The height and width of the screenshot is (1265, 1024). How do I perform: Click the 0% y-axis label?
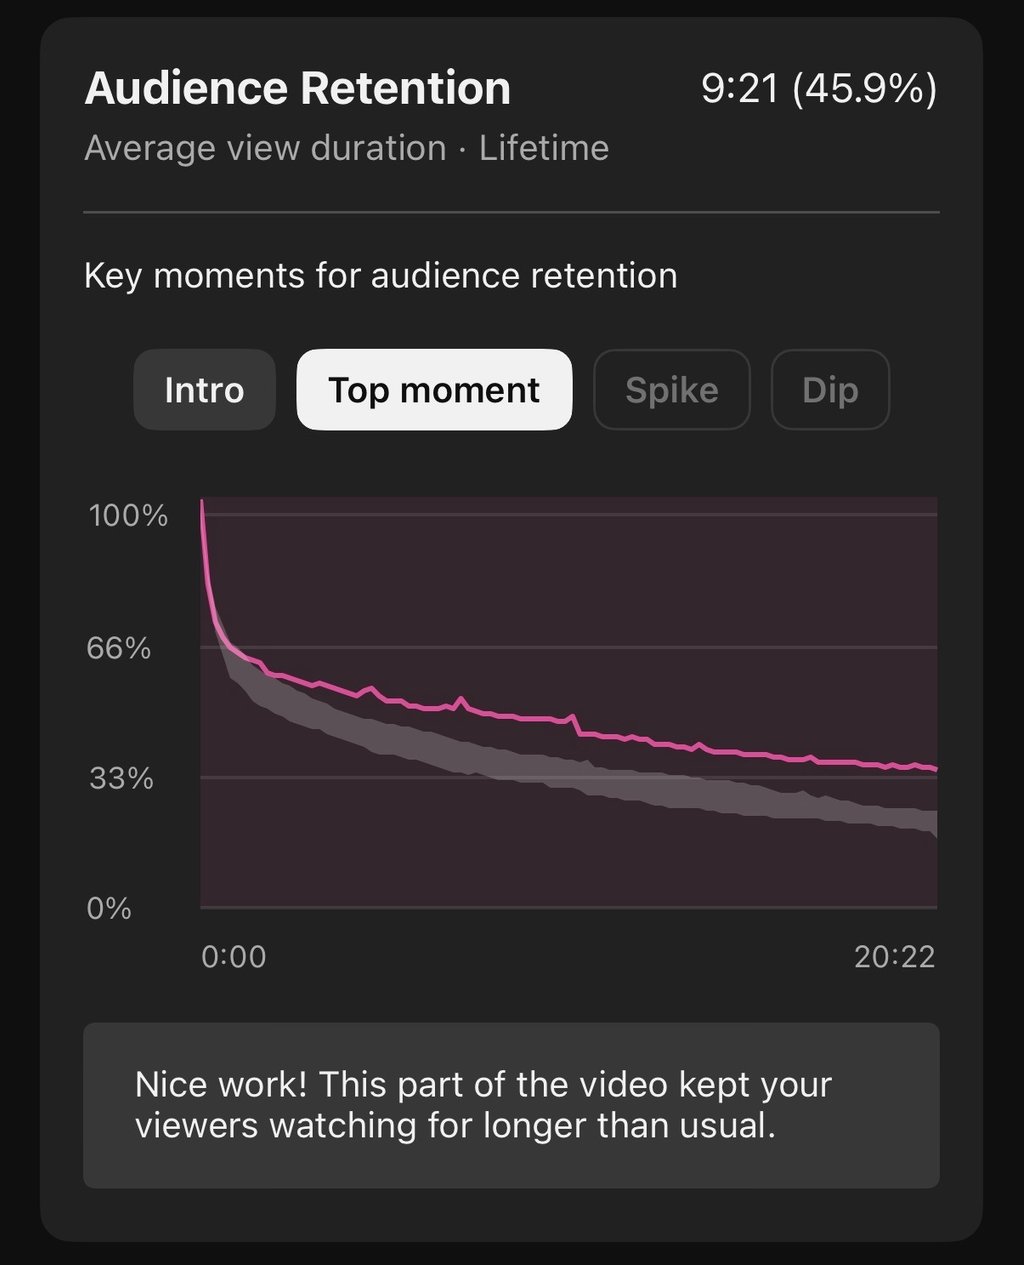click(x=109, y=908)
